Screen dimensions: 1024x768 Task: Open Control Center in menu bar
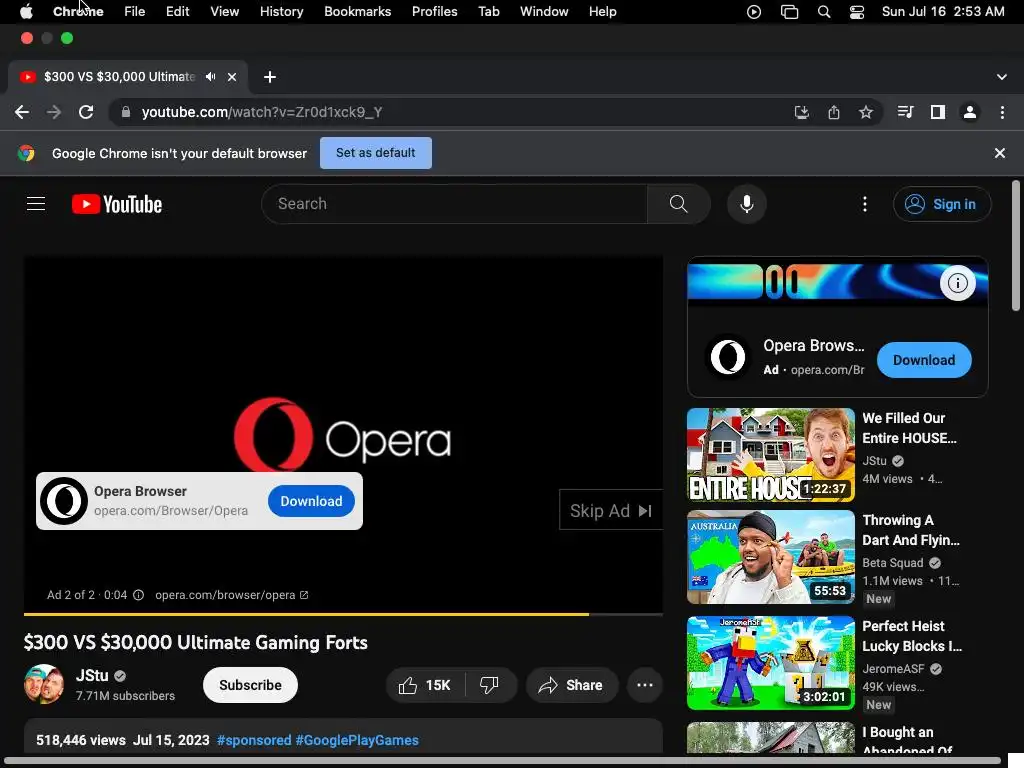[857, 12]
